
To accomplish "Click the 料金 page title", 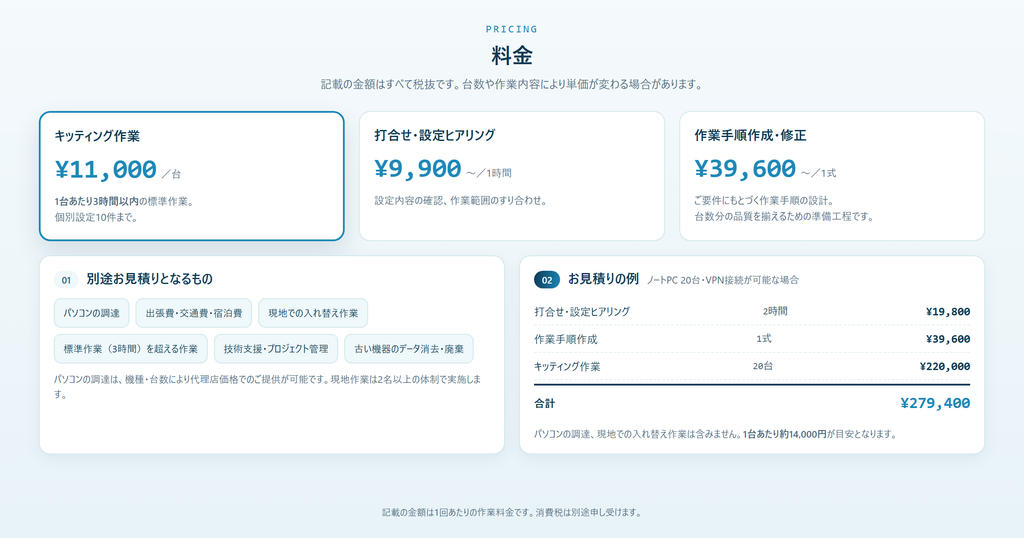I will click(x=512, y=55).
